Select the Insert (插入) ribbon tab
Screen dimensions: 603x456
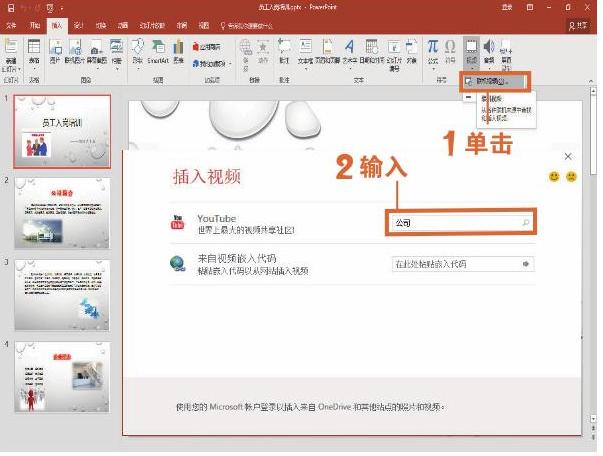[x=57, y=25]
